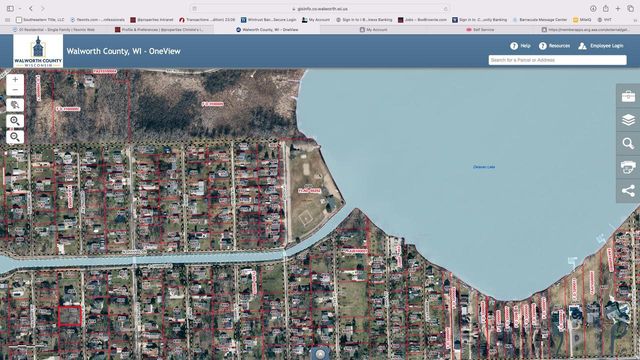Go back with Safari back arrow
This screenshot has width=640, height=360.
coord(31,9)
